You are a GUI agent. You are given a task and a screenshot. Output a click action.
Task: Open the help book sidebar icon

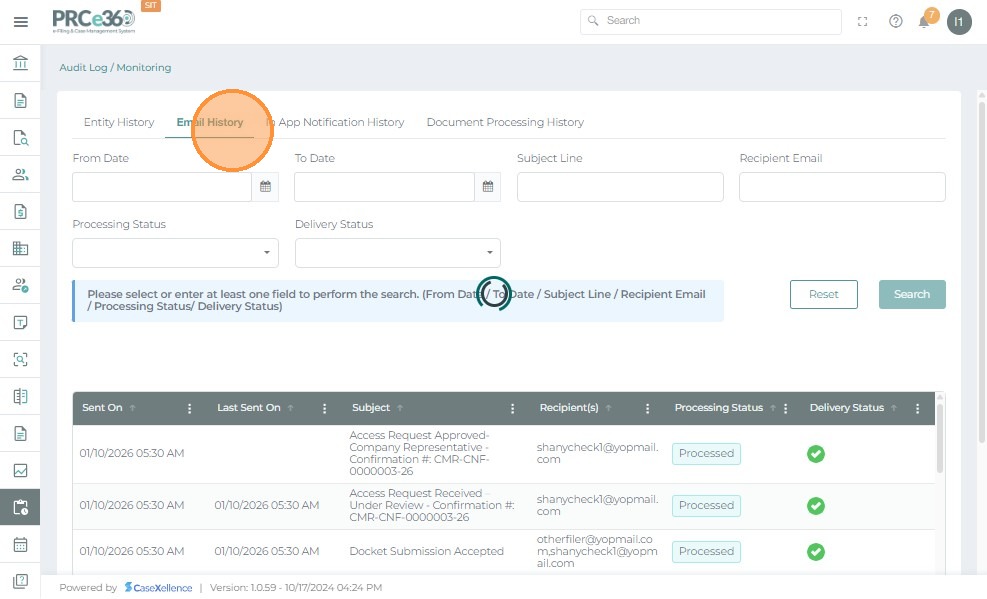[20, 581]
